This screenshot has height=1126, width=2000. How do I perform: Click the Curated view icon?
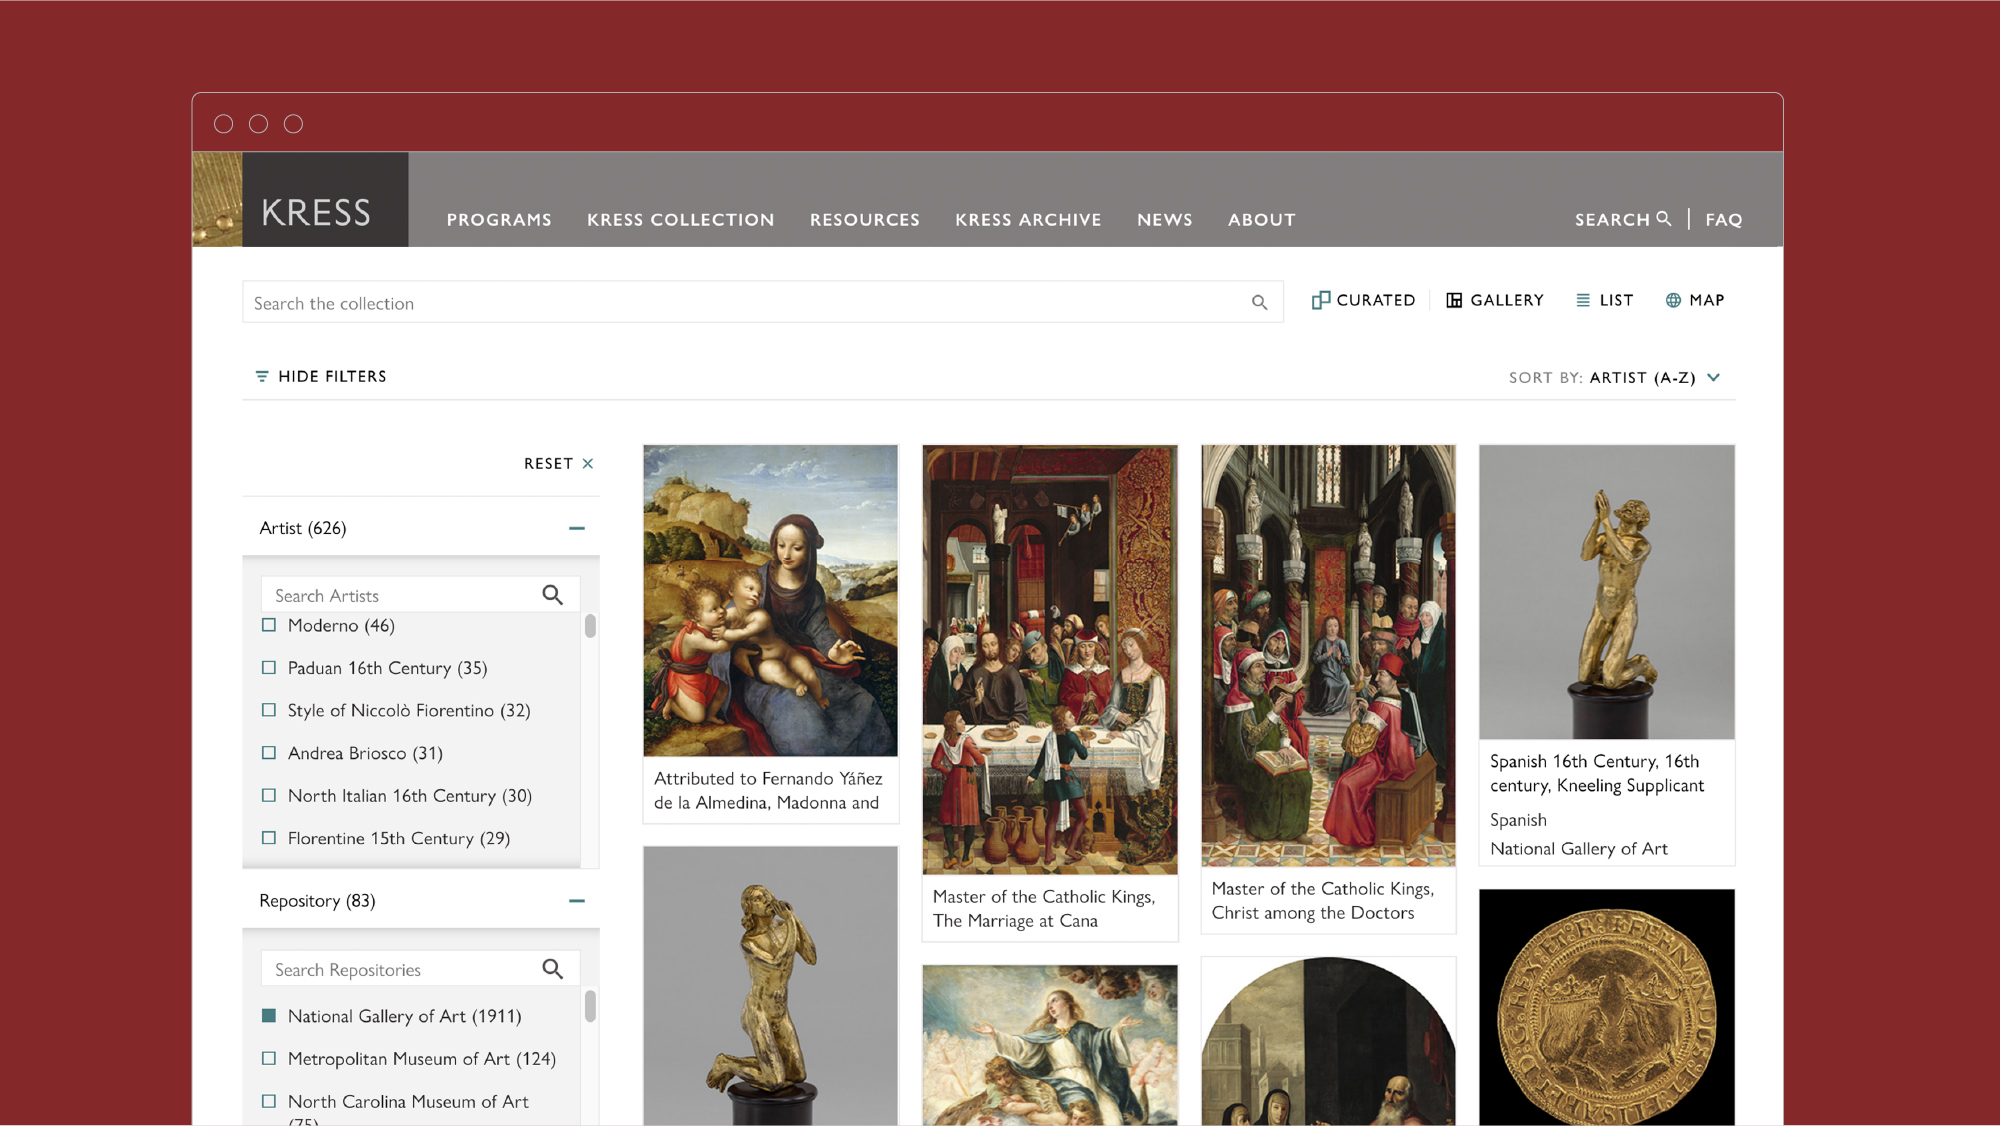[x=1320, y=300]
